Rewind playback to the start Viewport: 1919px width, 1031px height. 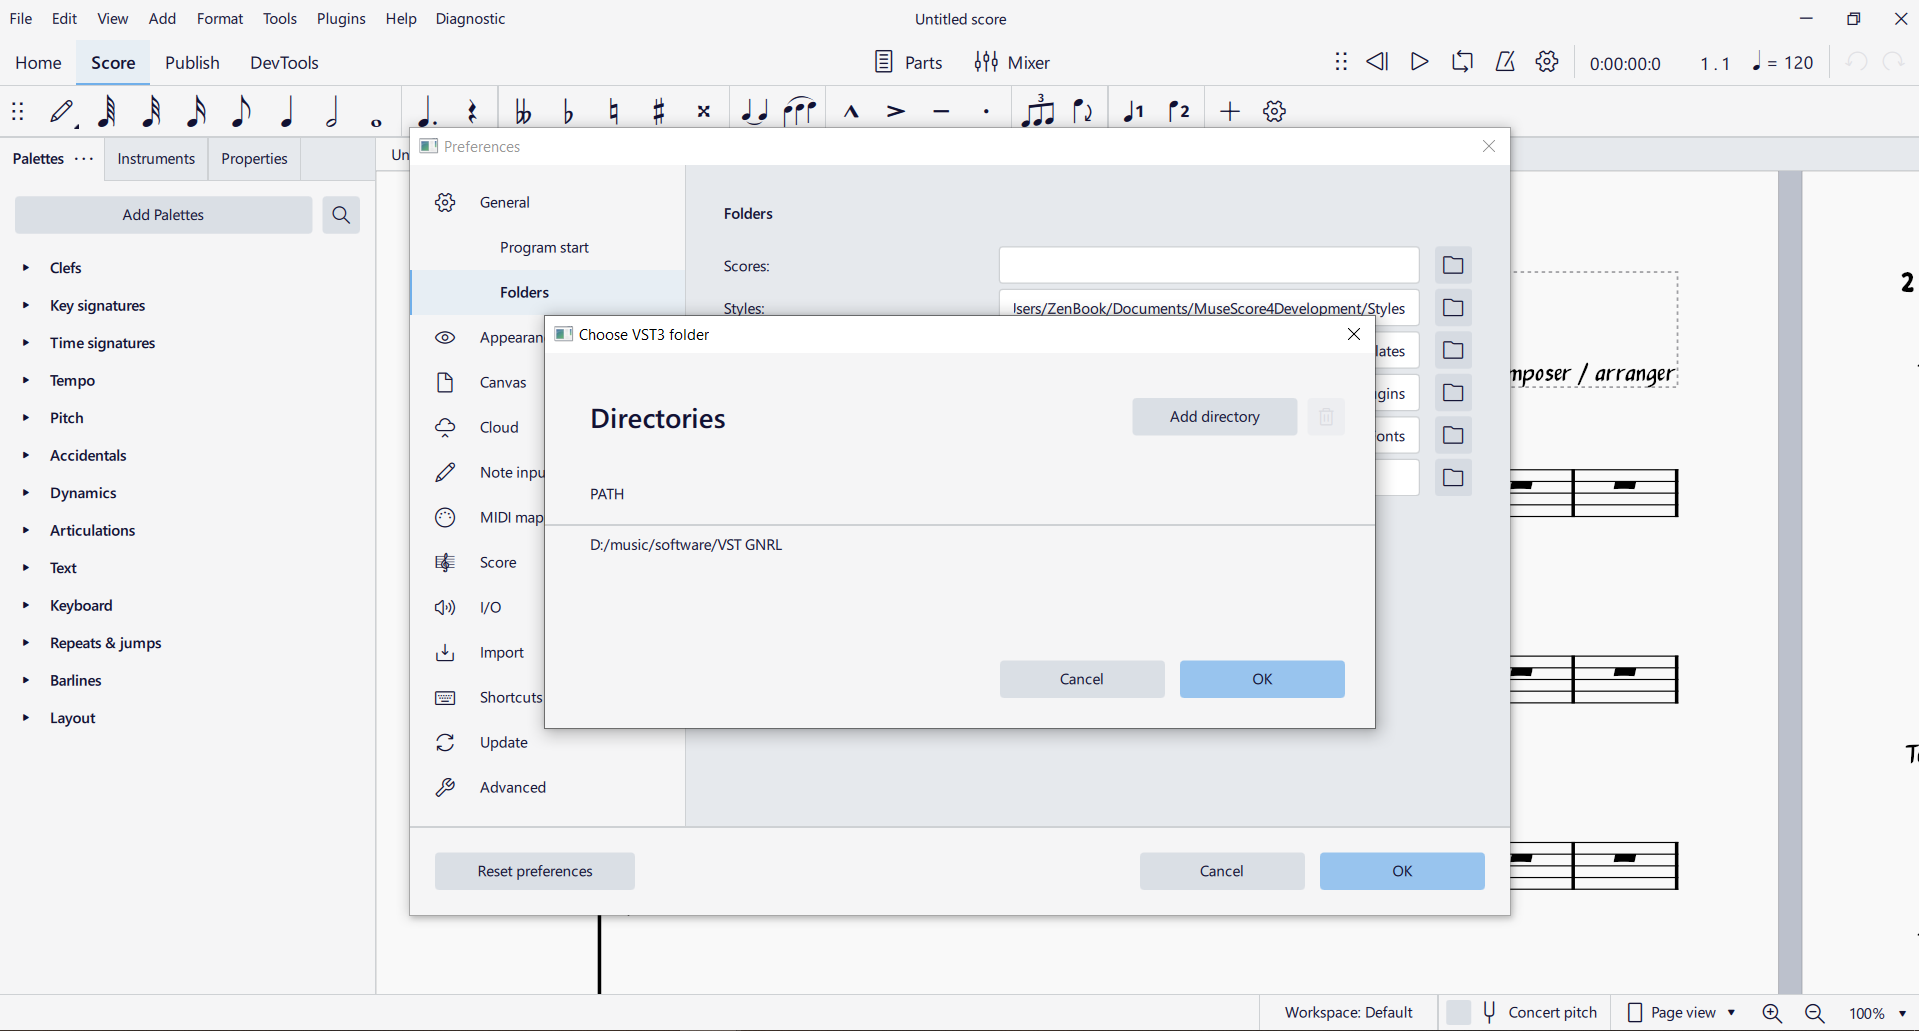[1378, 63]
